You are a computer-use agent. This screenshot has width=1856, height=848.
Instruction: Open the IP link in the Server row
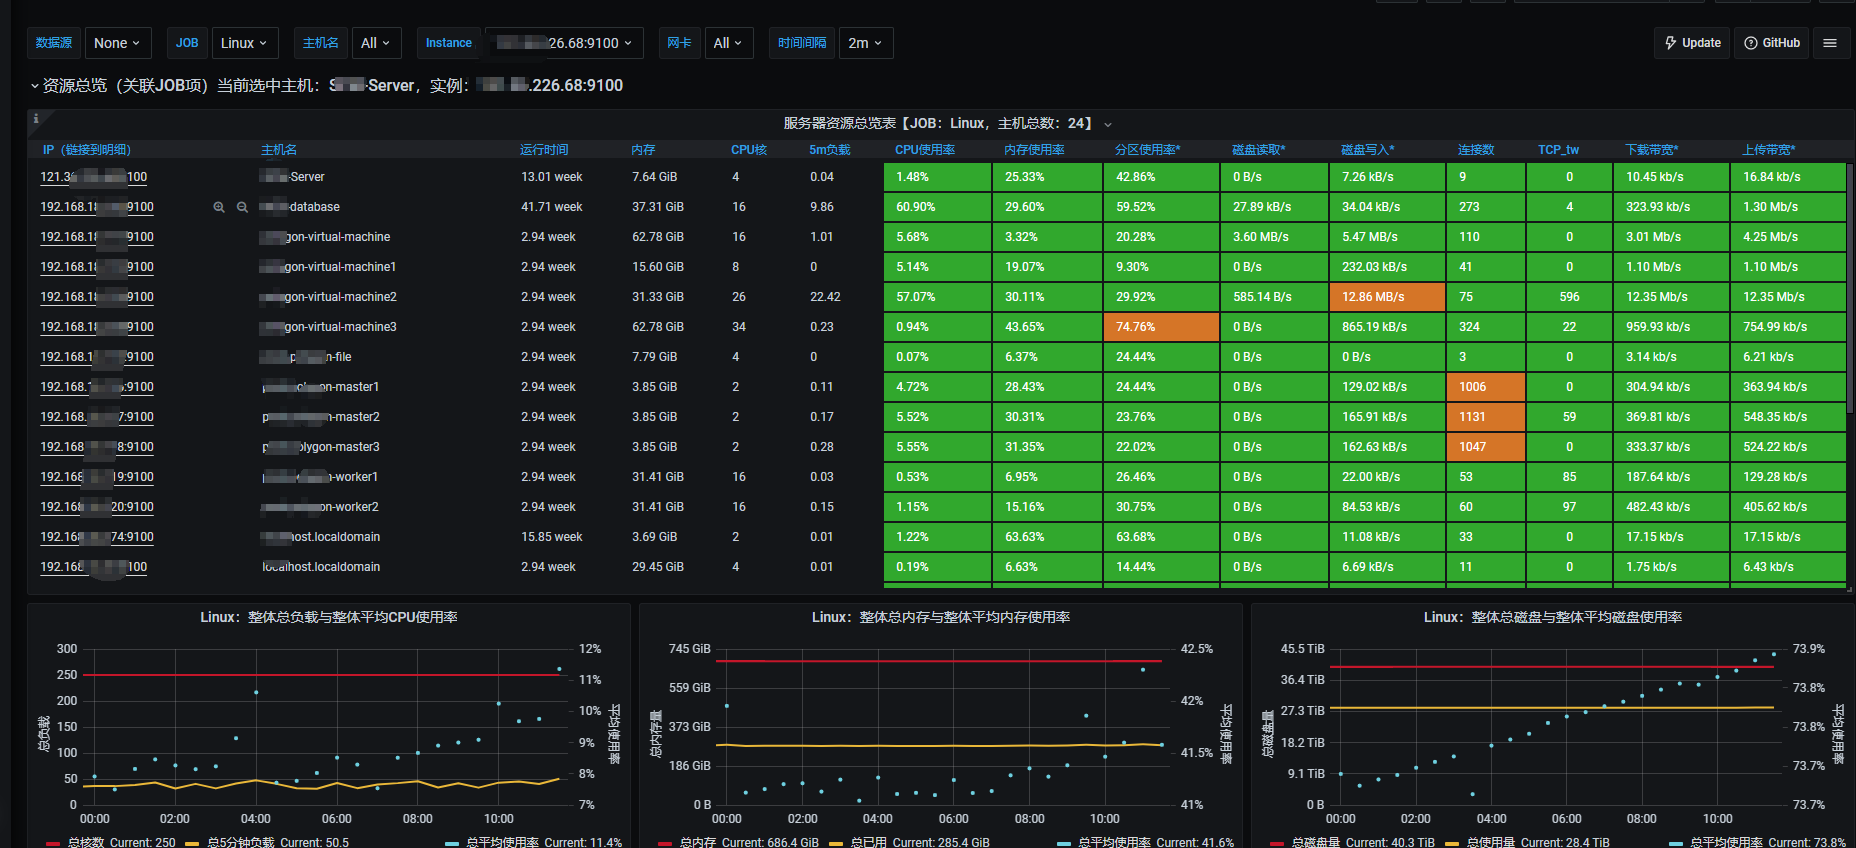[93, 177]
